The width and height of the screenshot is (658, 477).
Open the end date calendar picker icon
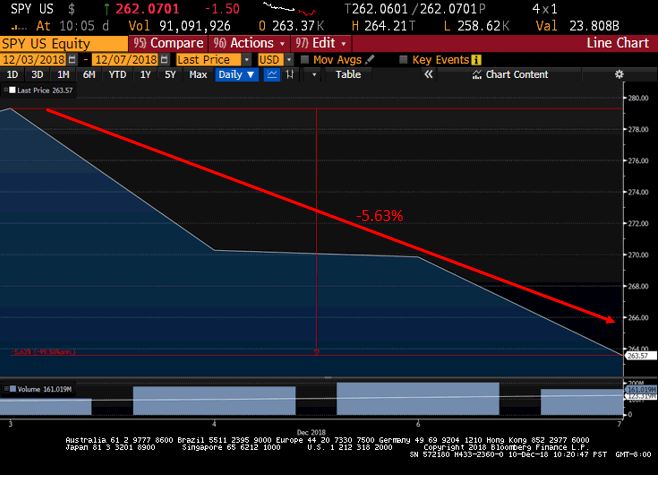coord(164,60)
